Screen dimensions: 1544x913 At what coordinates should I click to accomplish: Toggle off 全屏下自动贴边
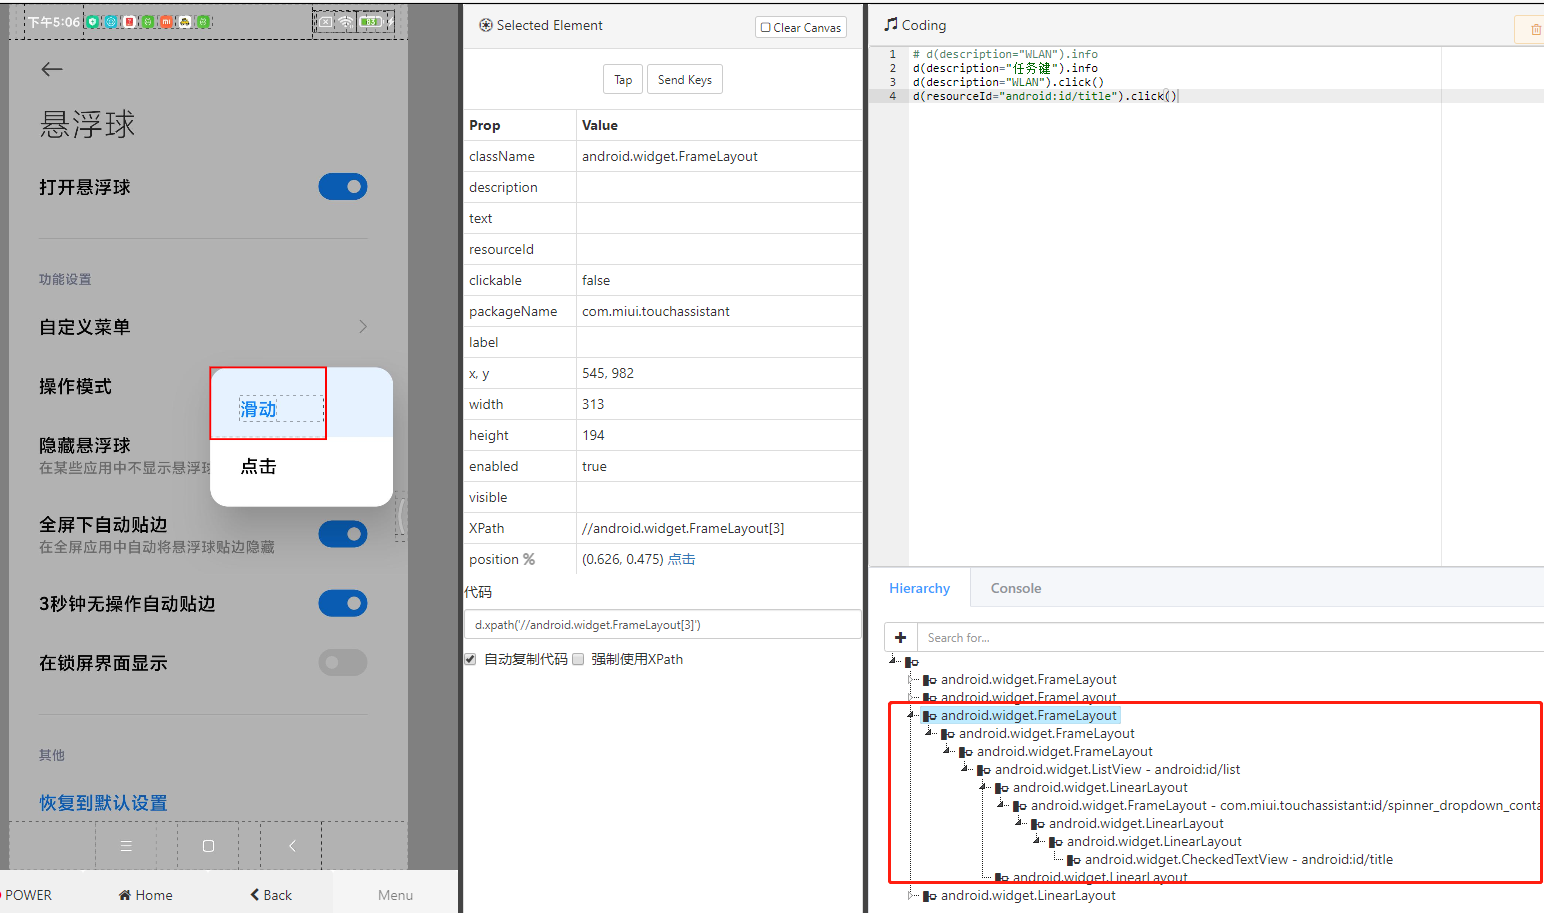click(343, 533)
